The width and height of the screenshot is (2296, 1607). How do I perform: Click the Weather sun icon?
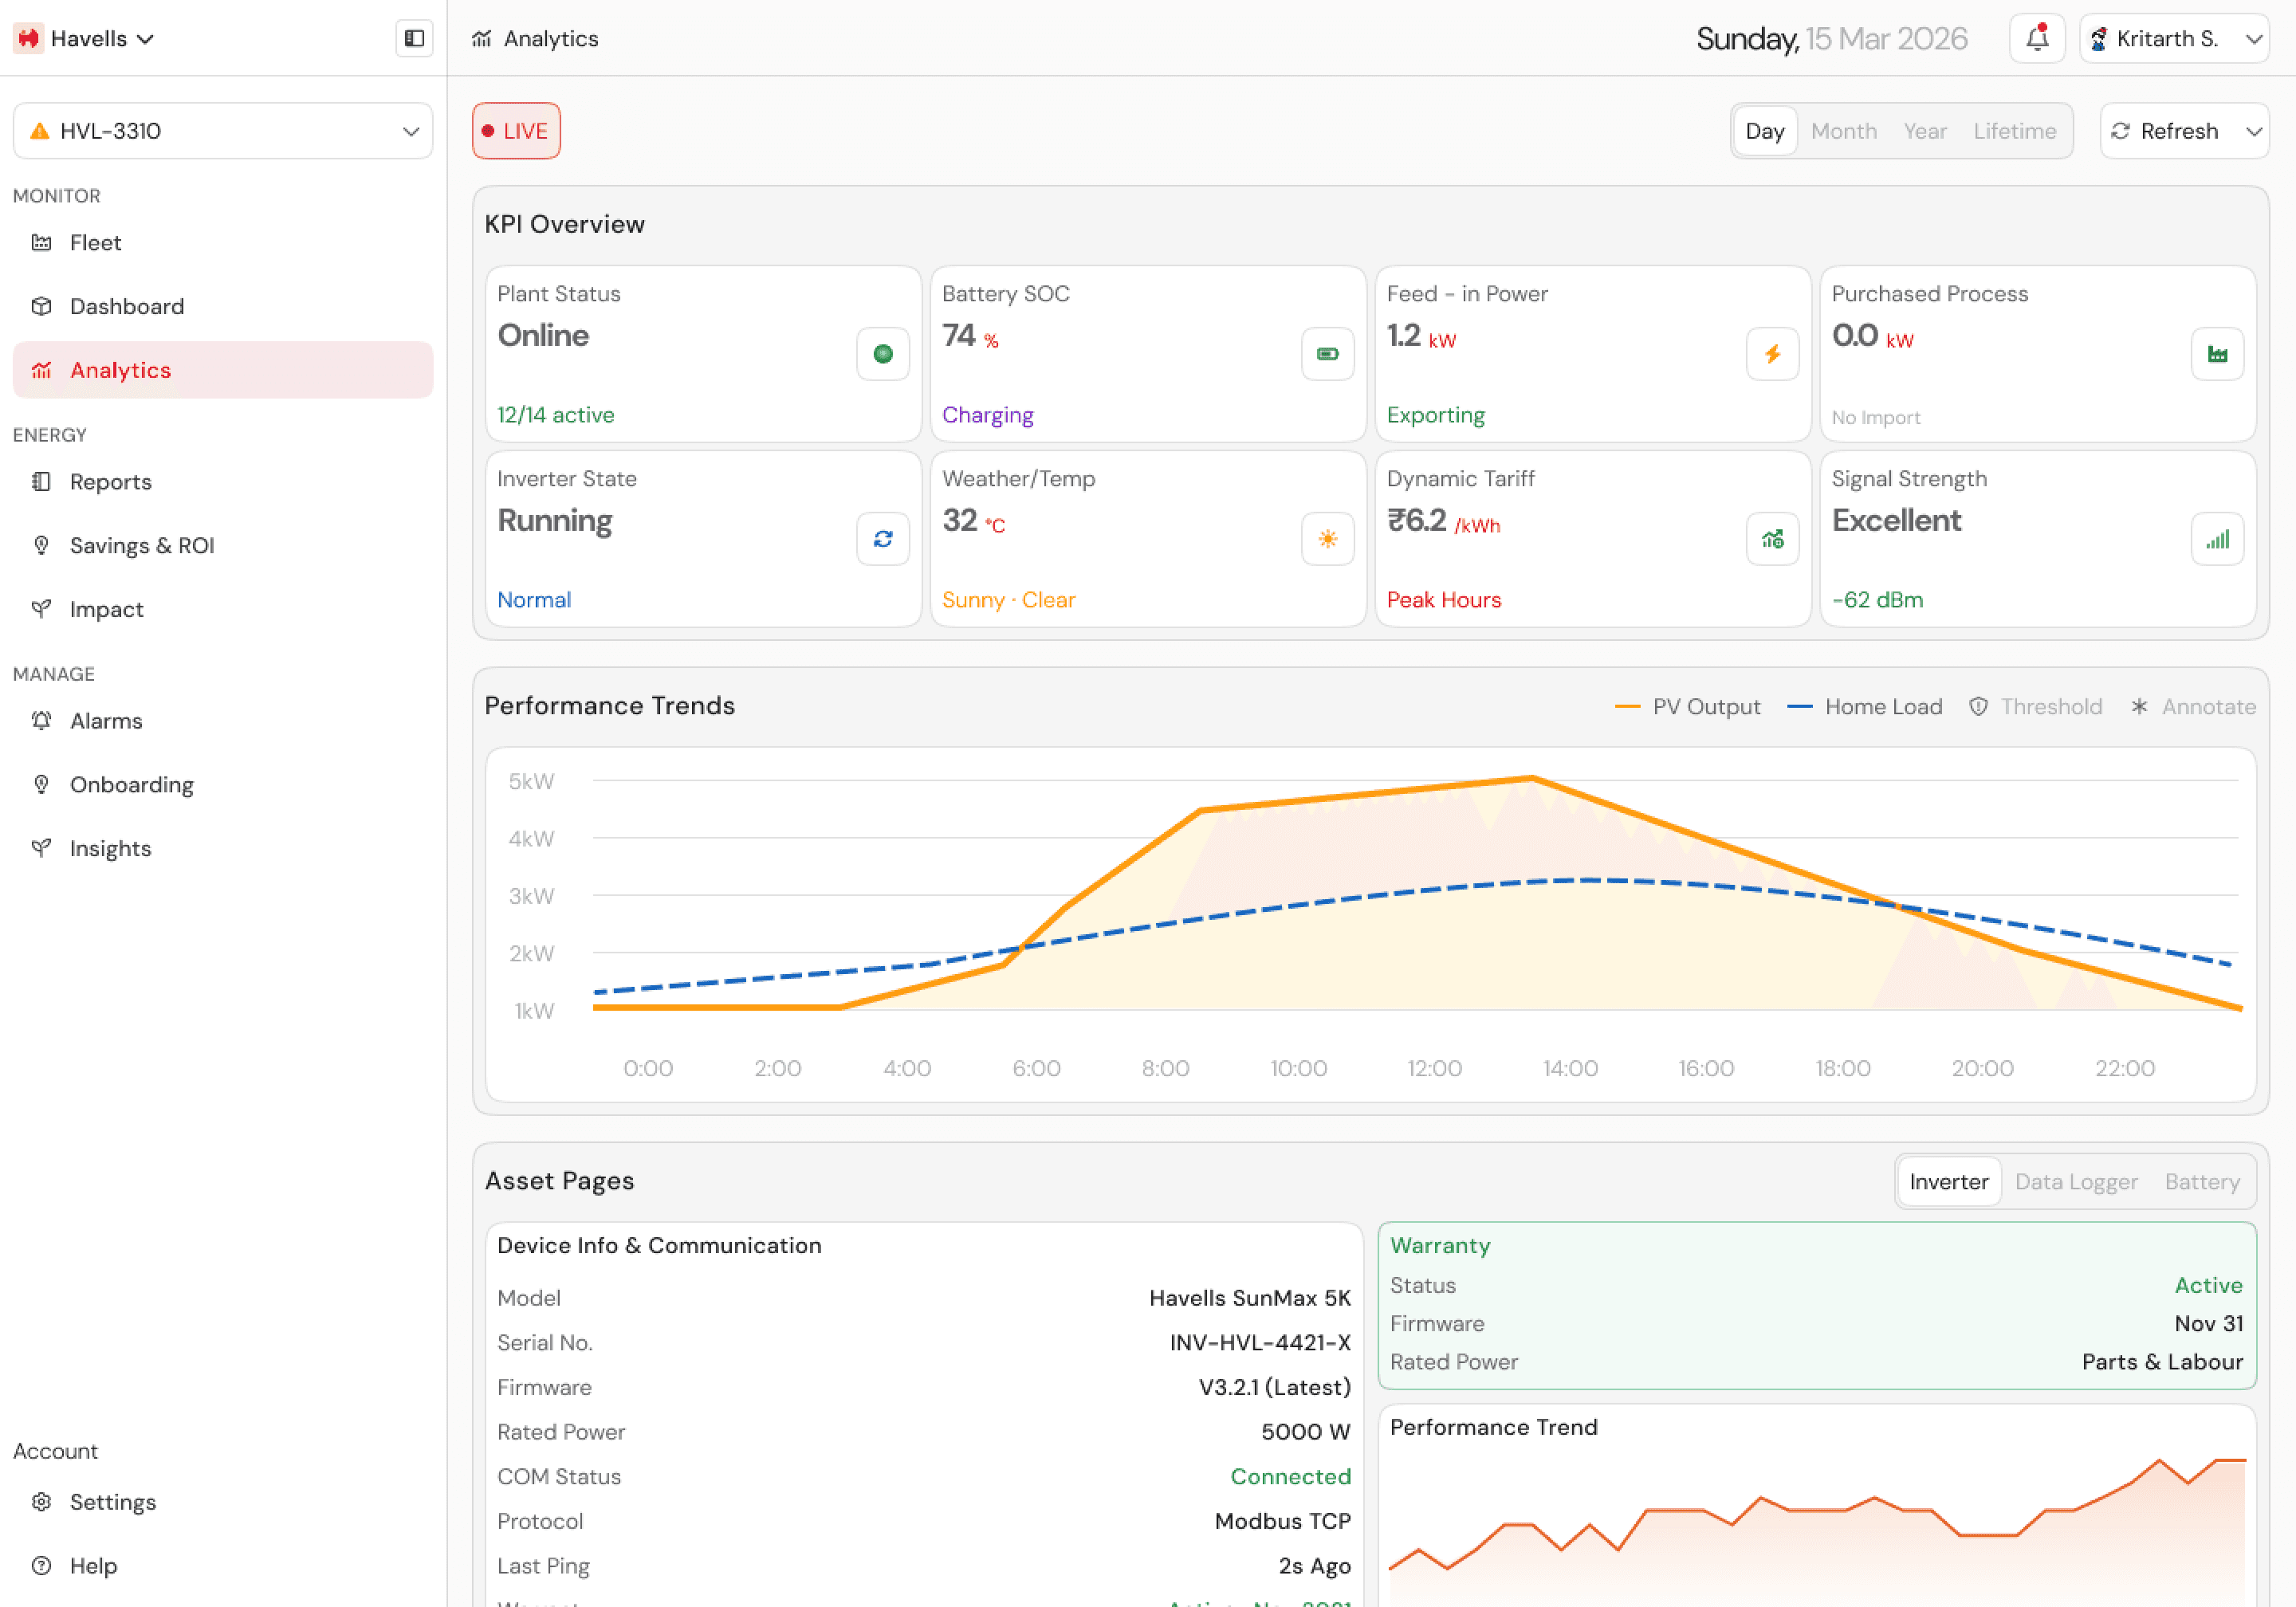pyautogui.click(x=1327, y=539)
